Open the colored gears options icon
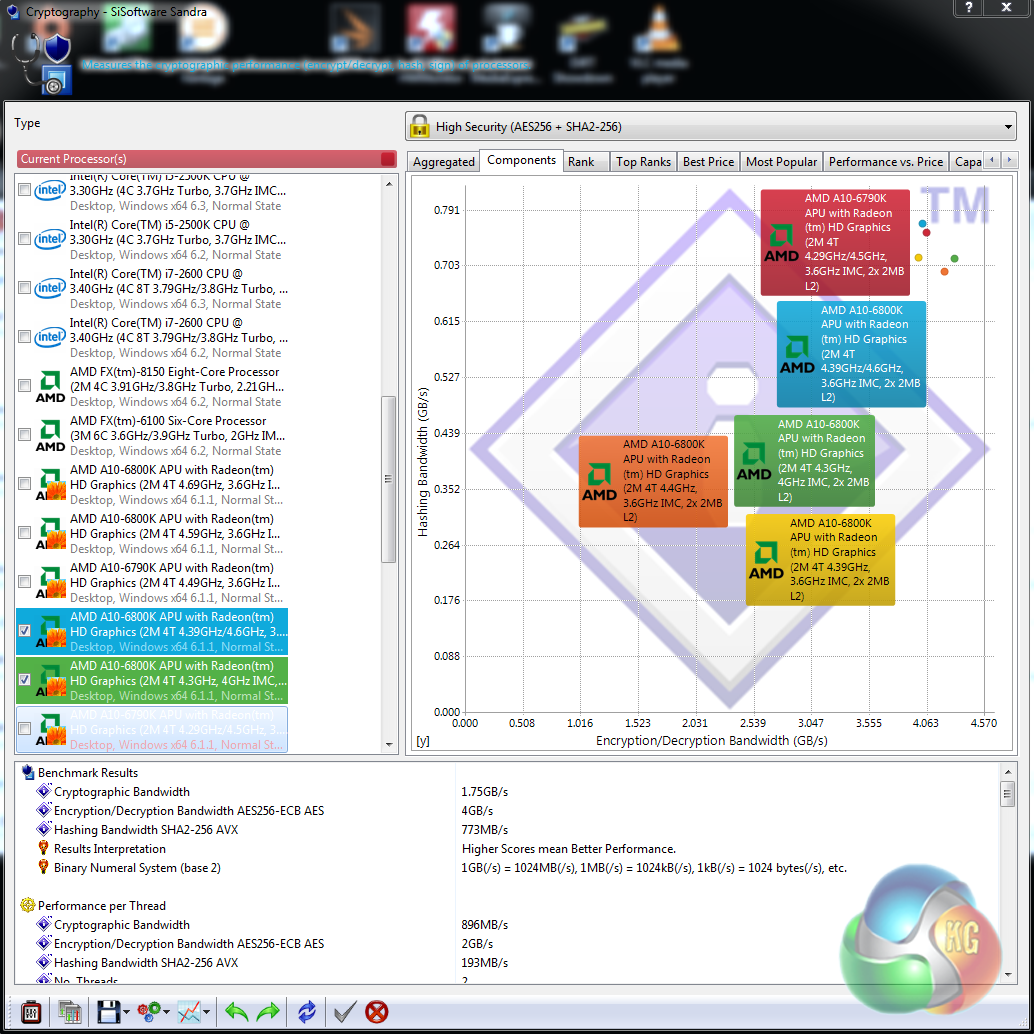 (149, 1012)
